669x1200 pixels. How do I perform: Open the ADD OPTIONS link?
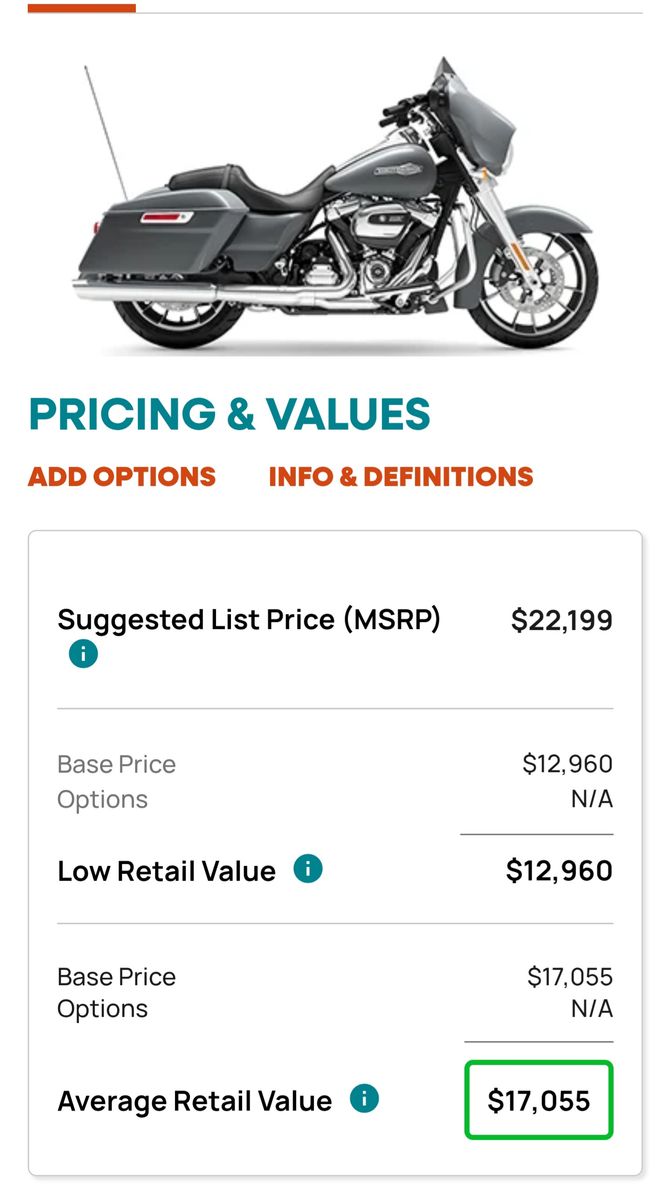[x=122, y=477]
